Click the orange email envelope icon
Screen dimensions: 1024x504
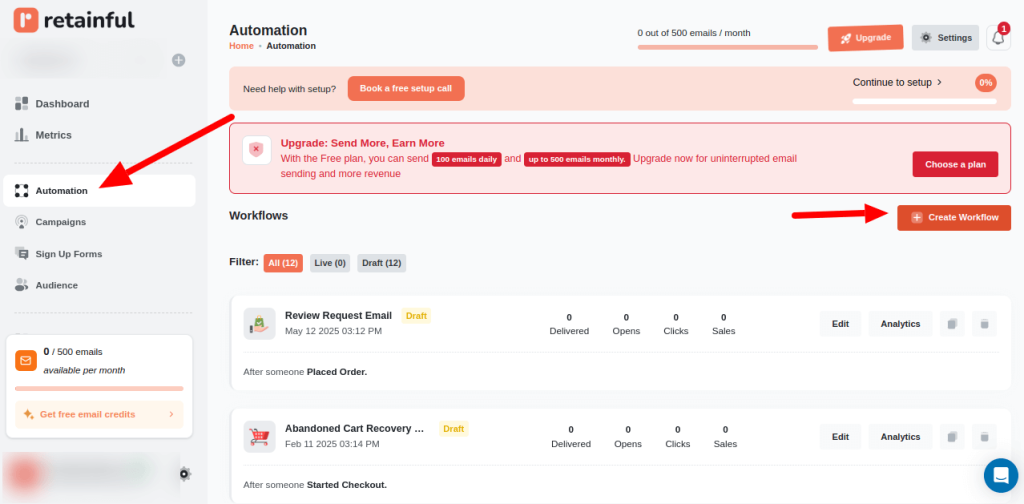point(26,360)
